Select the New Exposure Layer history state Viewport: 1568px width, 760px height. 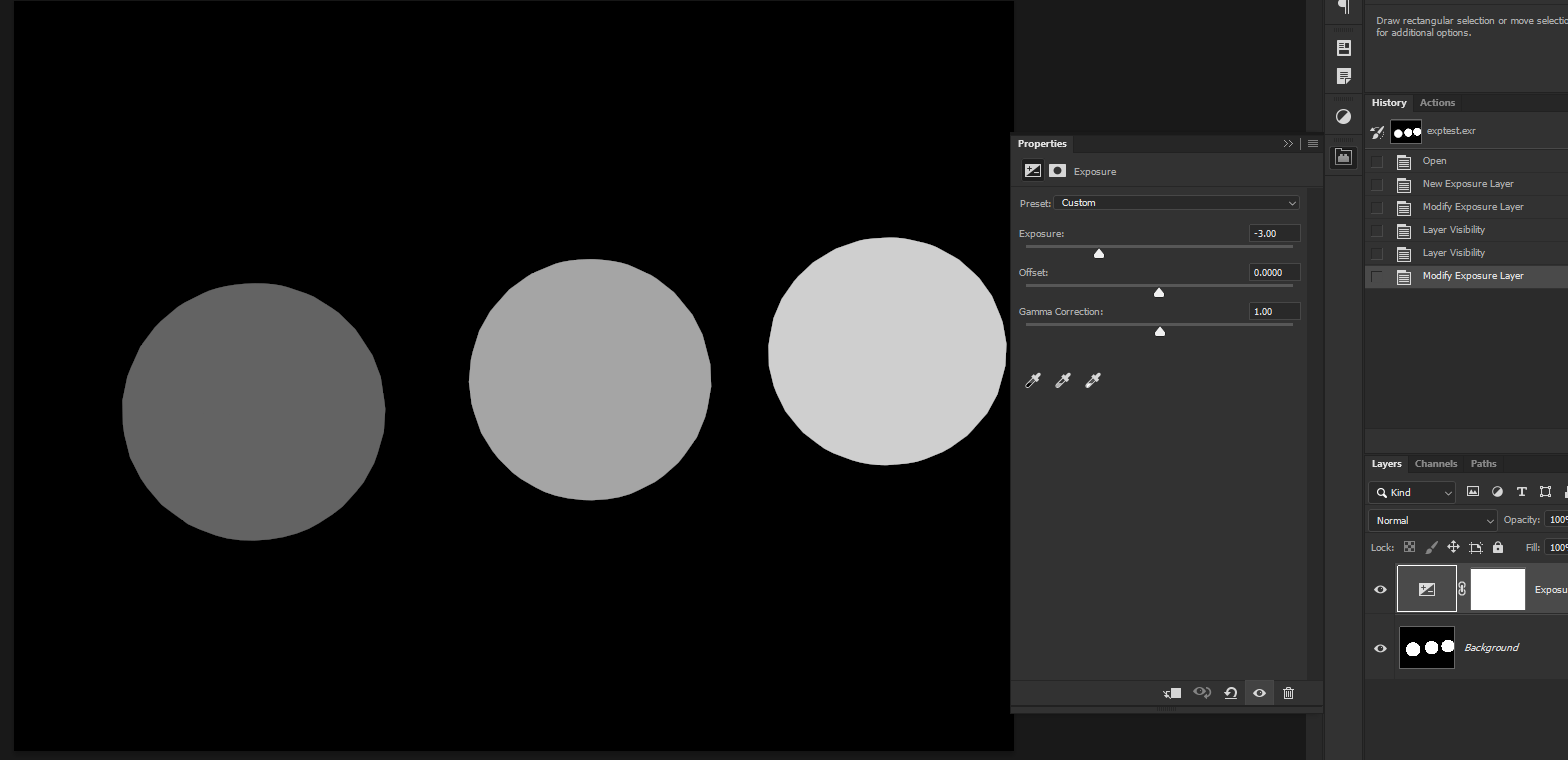1467,184
